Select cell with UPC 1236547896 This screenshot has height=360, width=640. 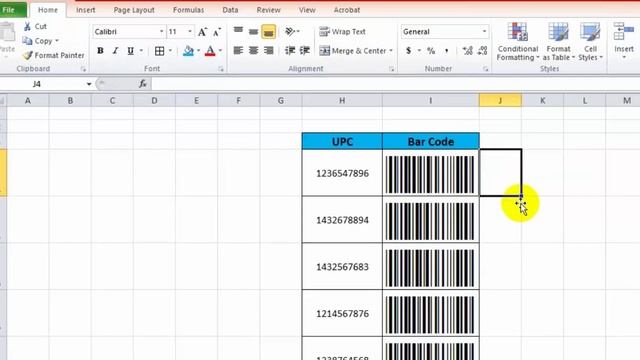click(342, 173)
